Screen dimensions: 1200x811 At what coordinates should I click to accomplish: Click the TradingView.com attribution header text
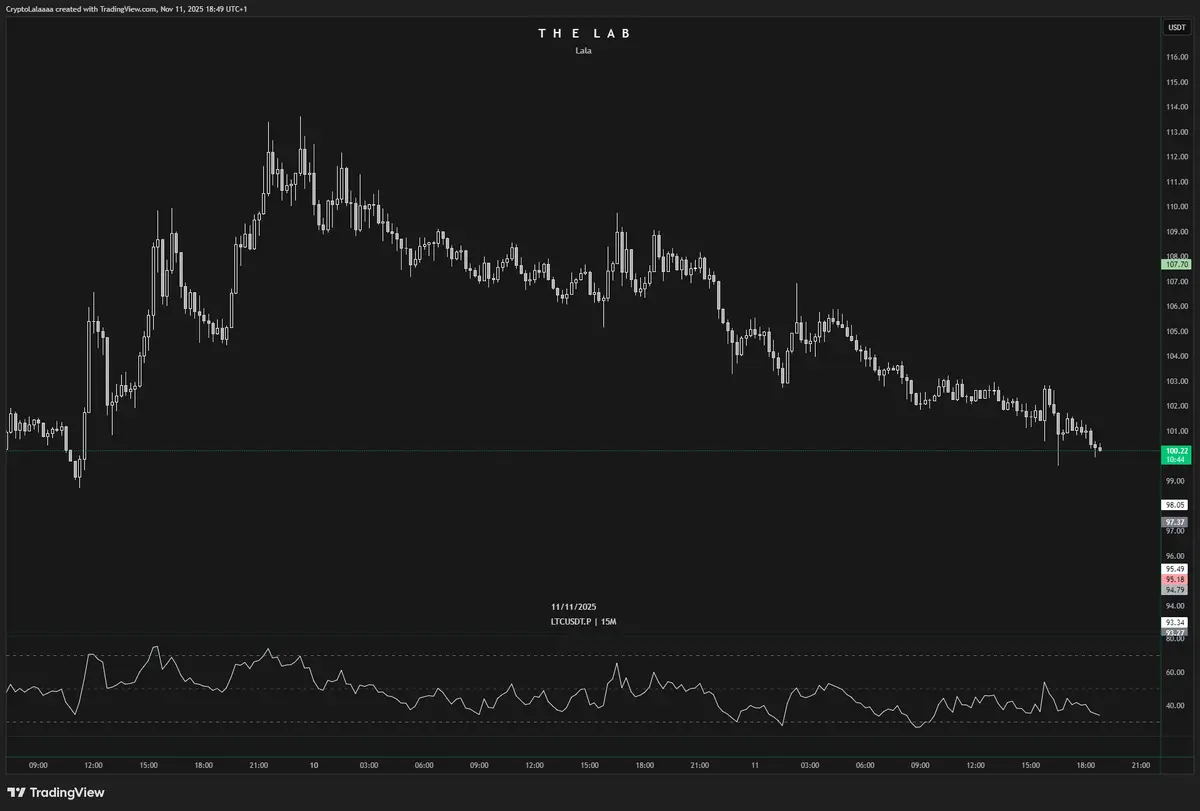coord(126,8)
